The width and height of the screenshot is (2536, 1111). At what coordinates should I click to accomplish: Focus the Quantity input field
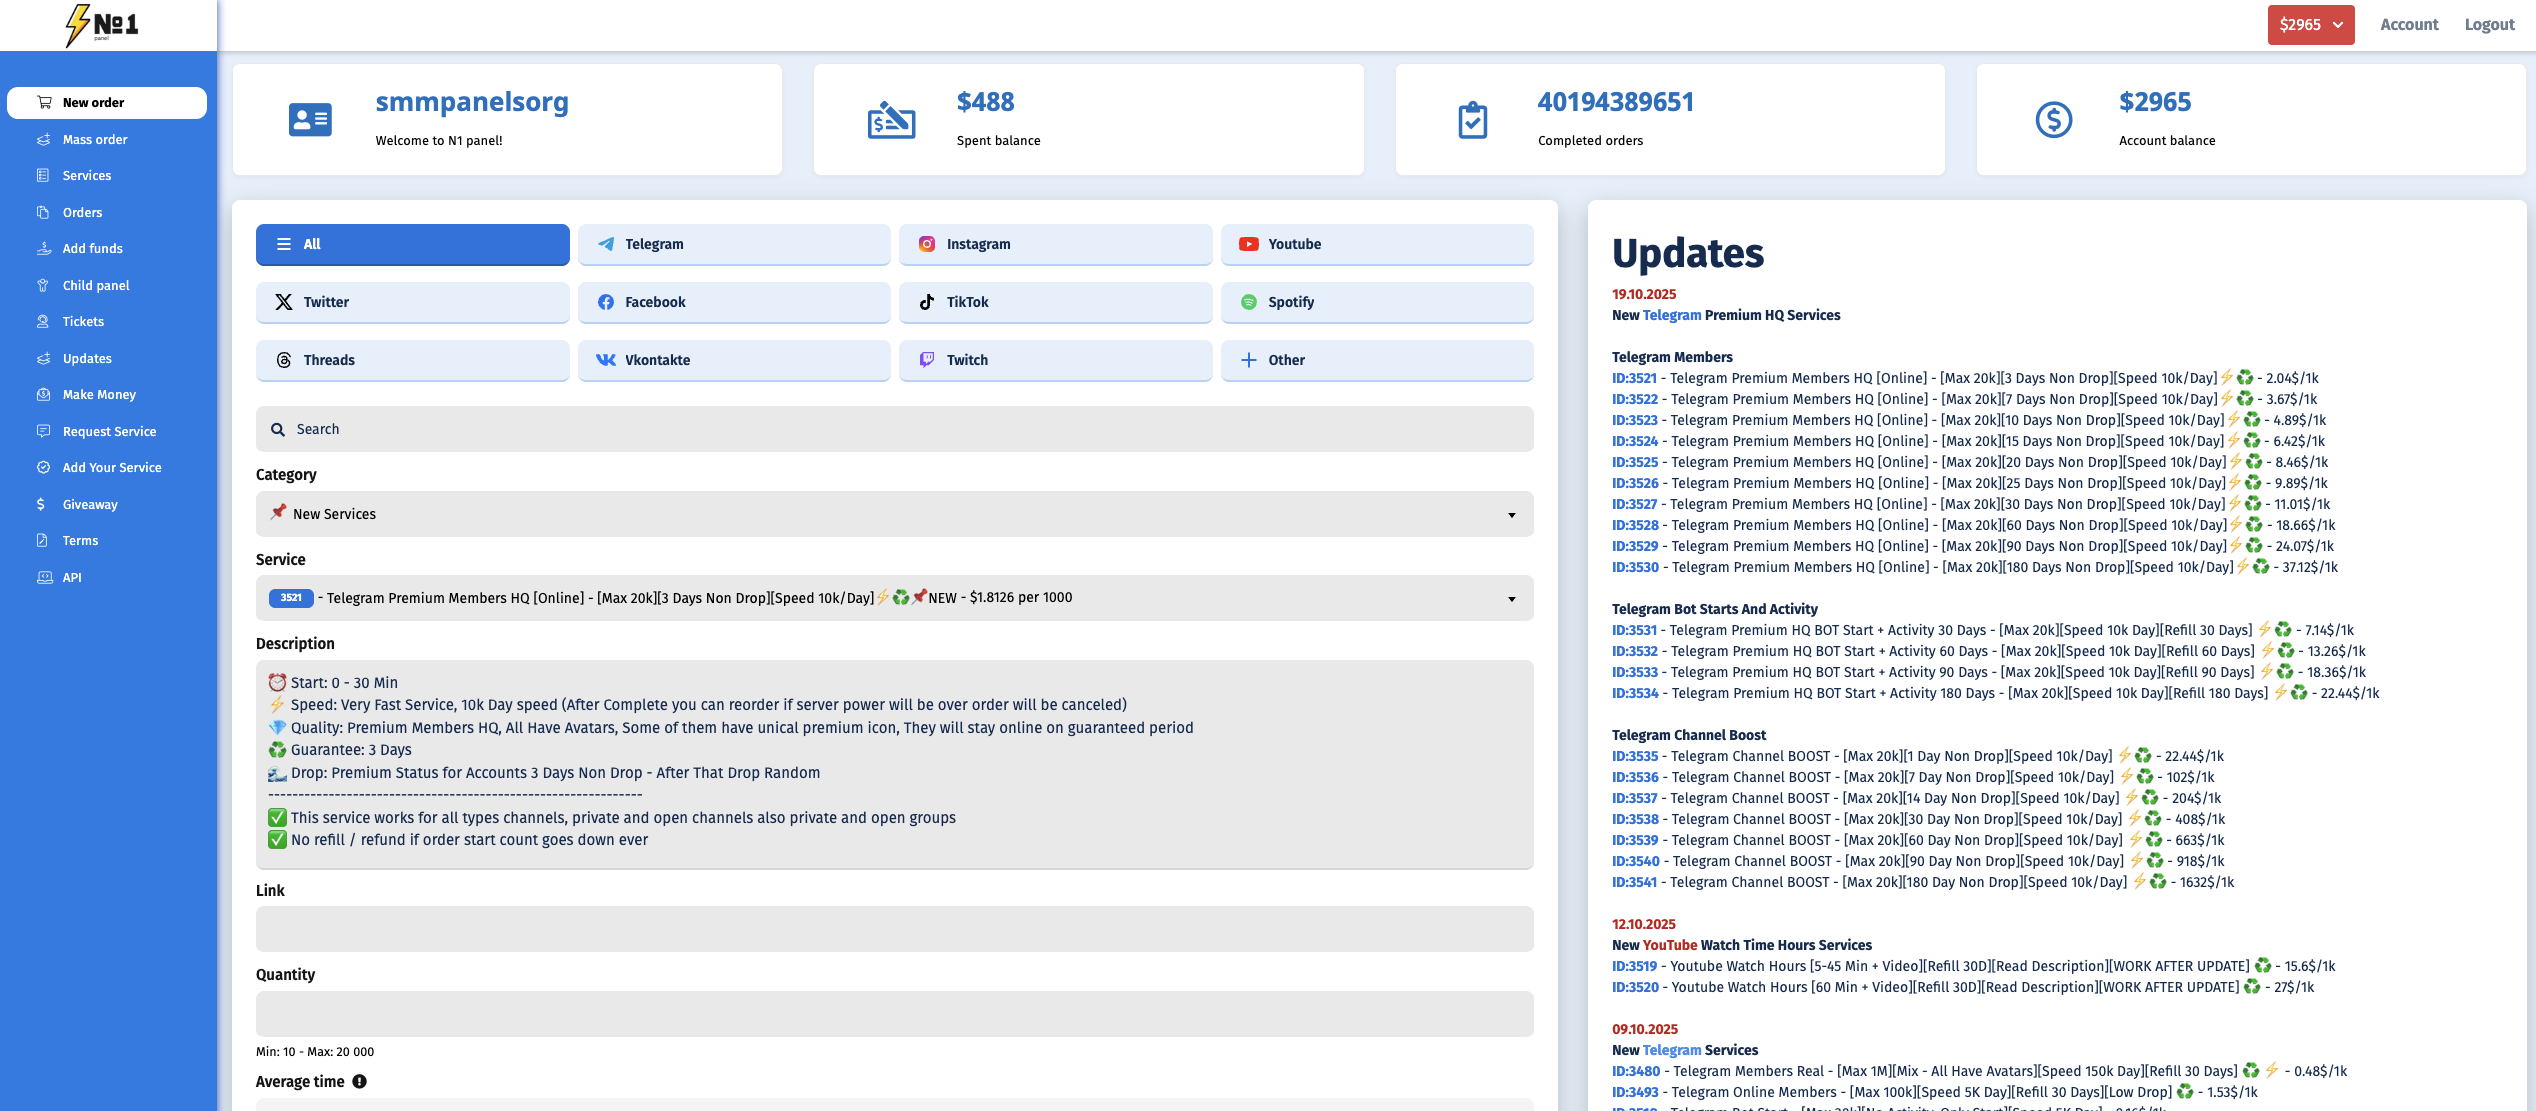pyautogui.click(x=894, y=1013)
